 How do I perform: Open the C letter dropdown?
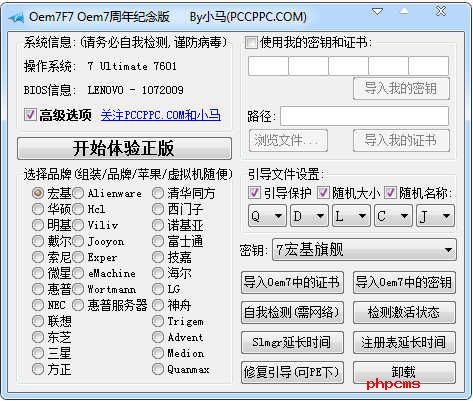tap(393, 216)
